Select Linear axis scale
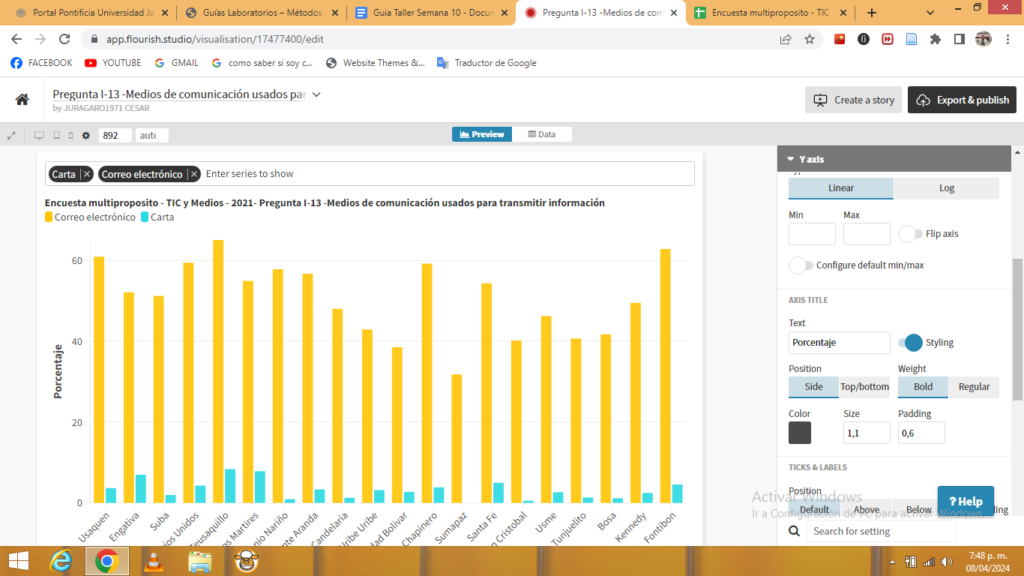Image resolution: width=1024 pixels, height=576 pixels. pyautogui.click(x=840, y=188)
